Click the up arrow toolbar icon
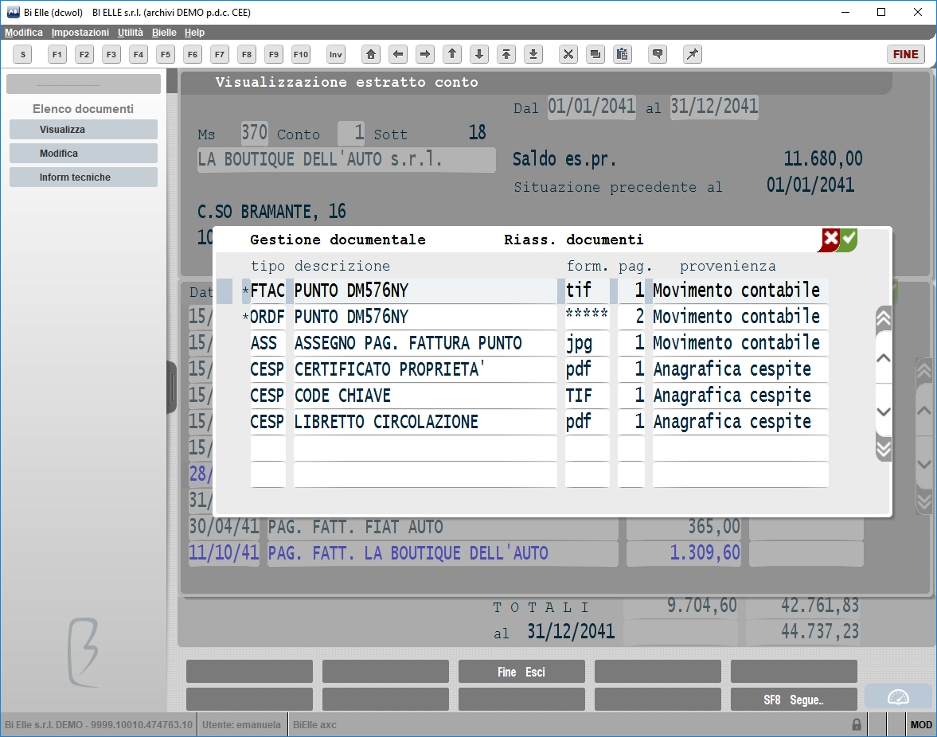 (x=452, y=54)
